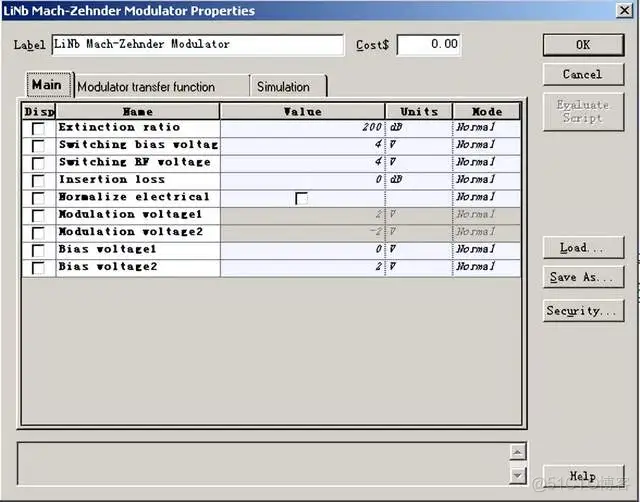Select the Normalize electrical parameter name
Viewport: 640px width, 502px height.
point(138,198)
